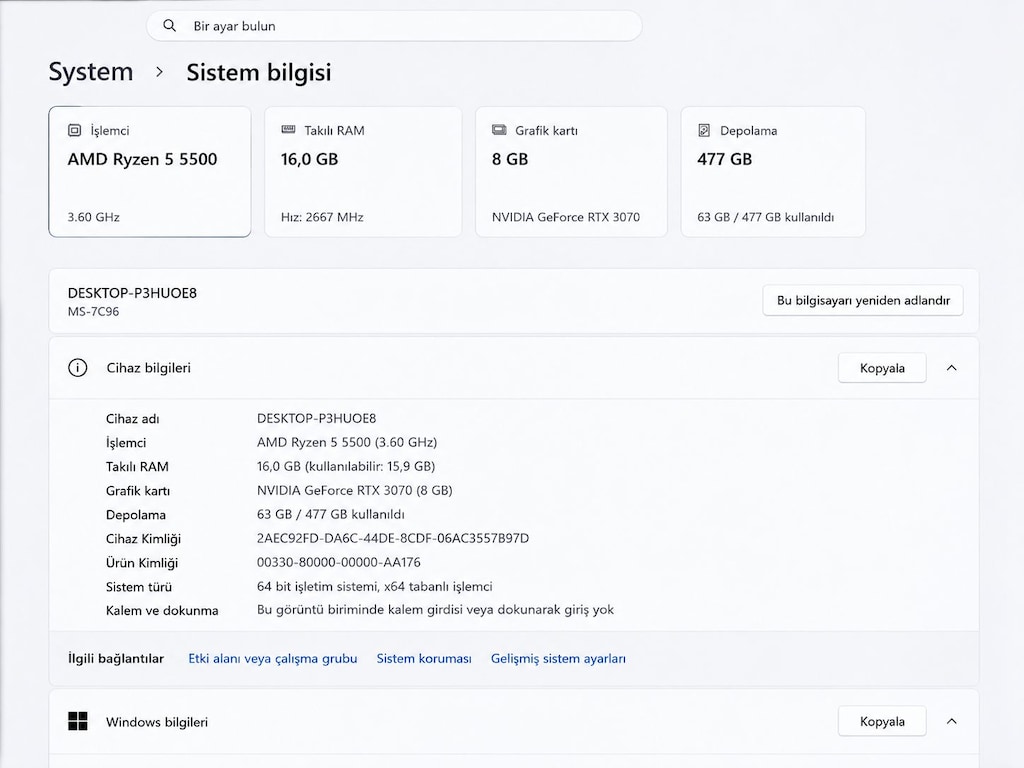Click 'NVIDIA GeForce RTX 3070 (8 GB)' value

click(x=355, y=490)
